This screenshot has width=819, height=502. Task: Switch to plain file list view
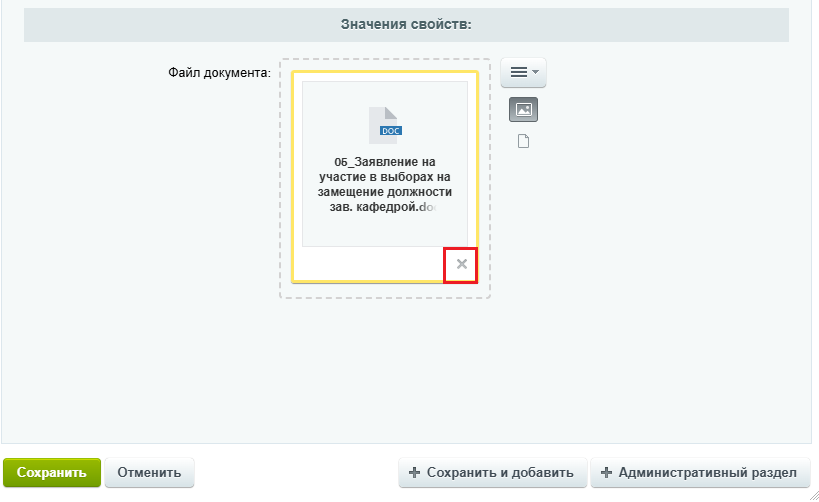523,141
